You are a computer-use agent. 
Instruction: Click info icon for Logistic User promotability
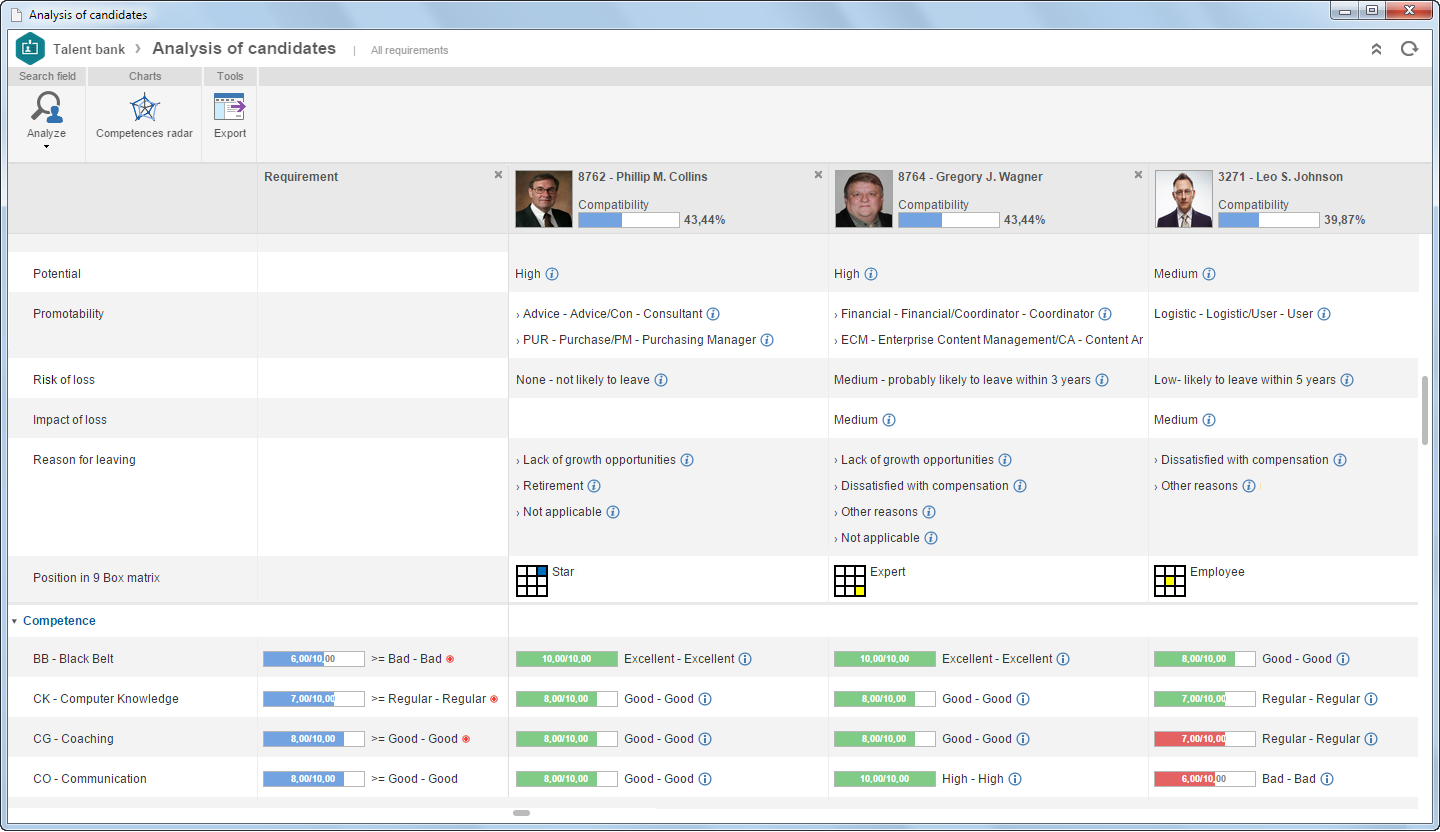click(x=1324, y=314)
